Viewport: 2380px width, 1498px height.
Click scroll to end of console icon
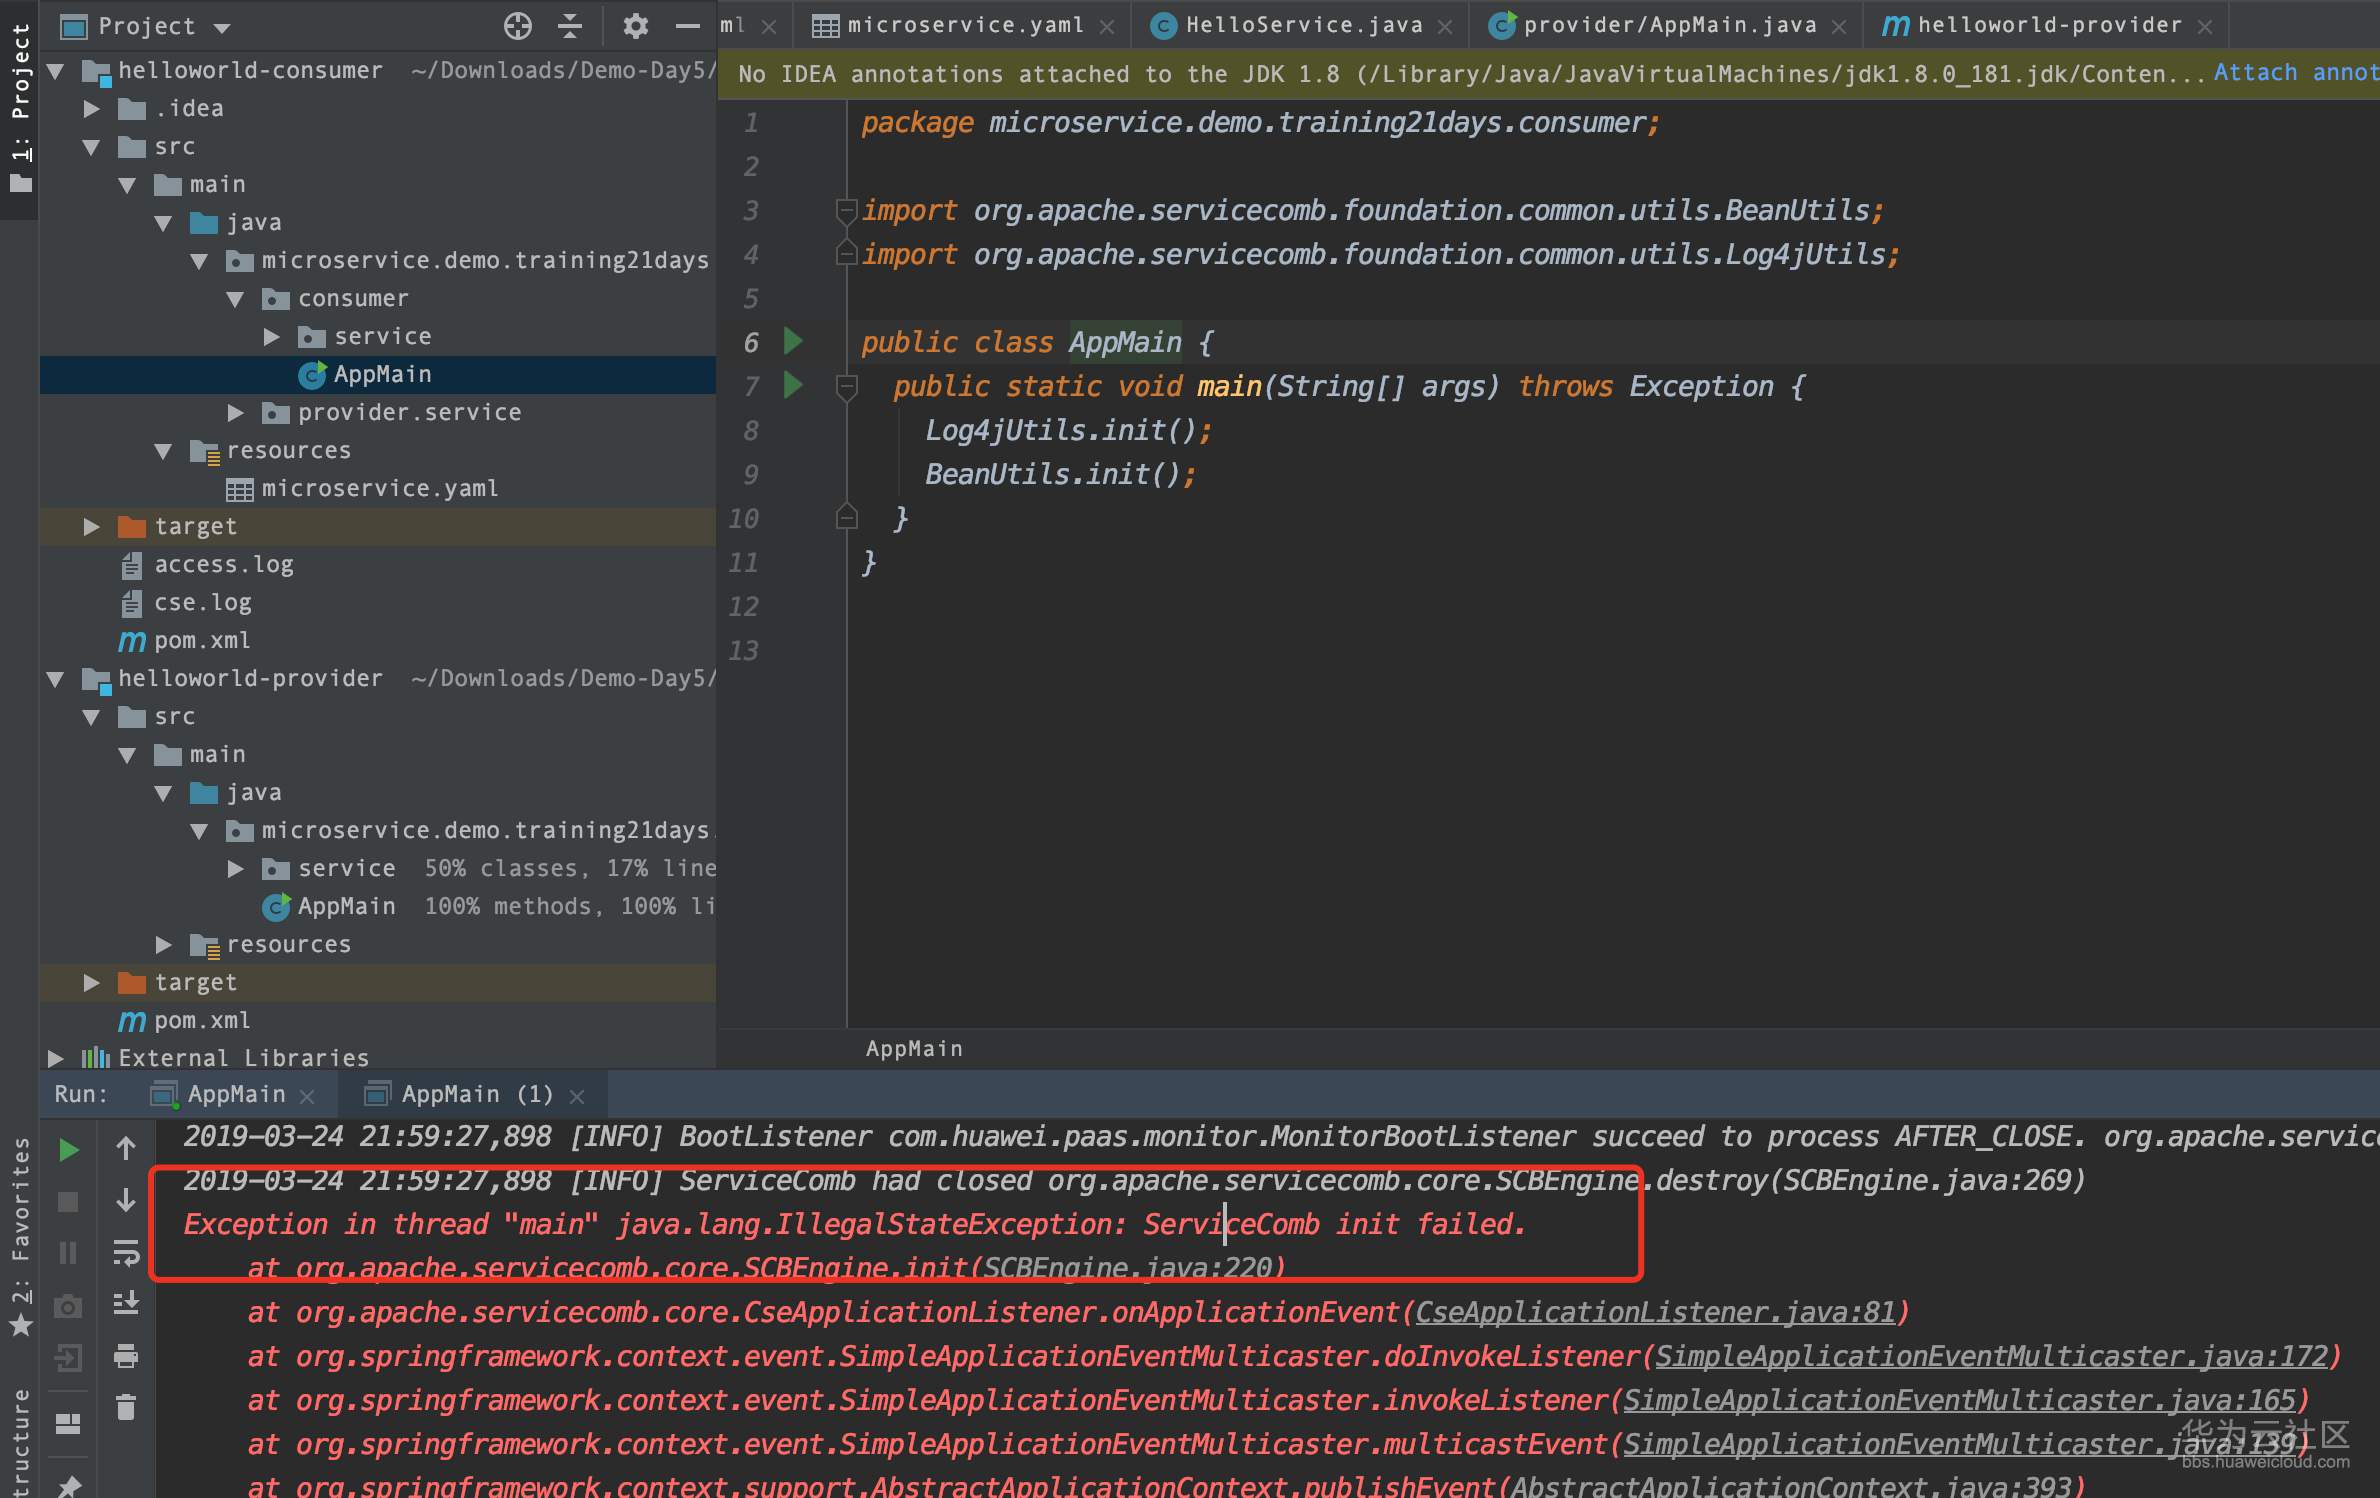tap(126, 1304)
